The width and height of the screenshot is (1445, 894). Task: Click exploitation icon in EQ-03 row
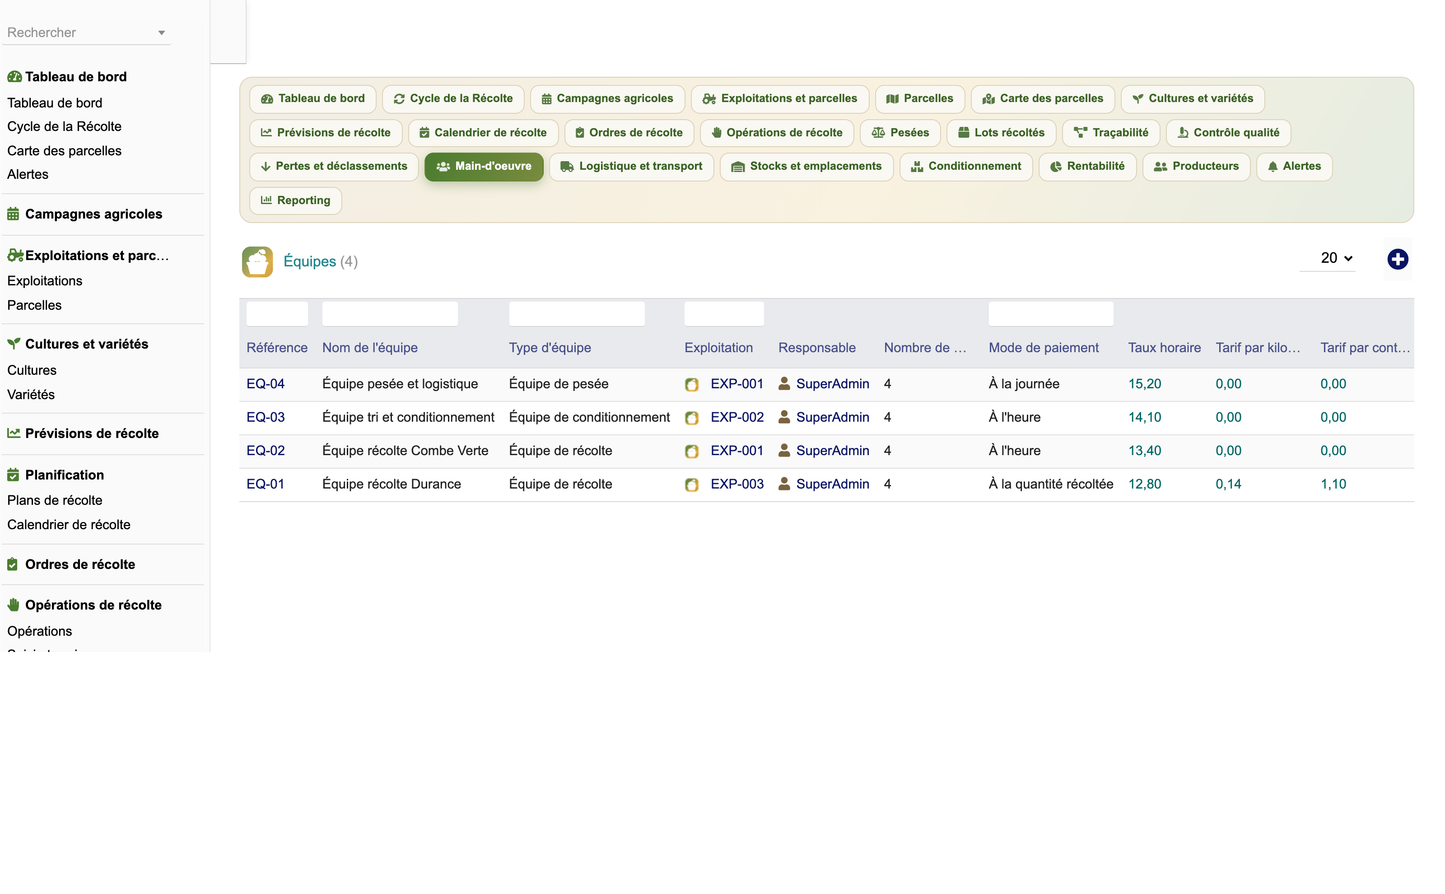point(692,418)
